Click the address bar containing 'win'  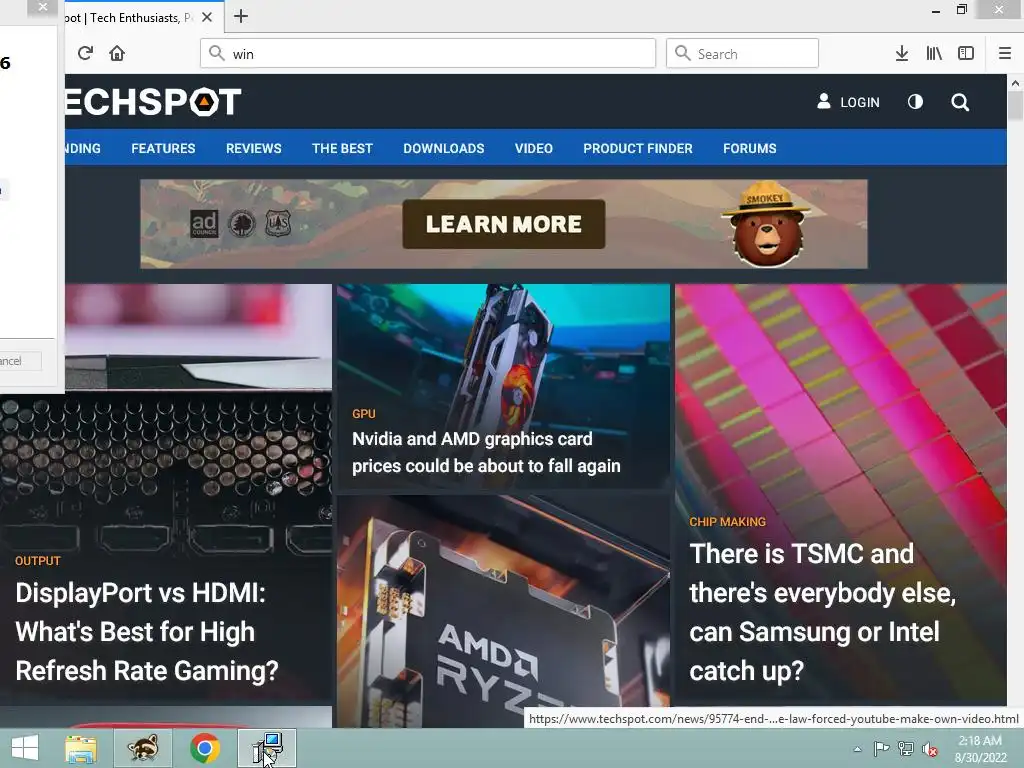428,54
